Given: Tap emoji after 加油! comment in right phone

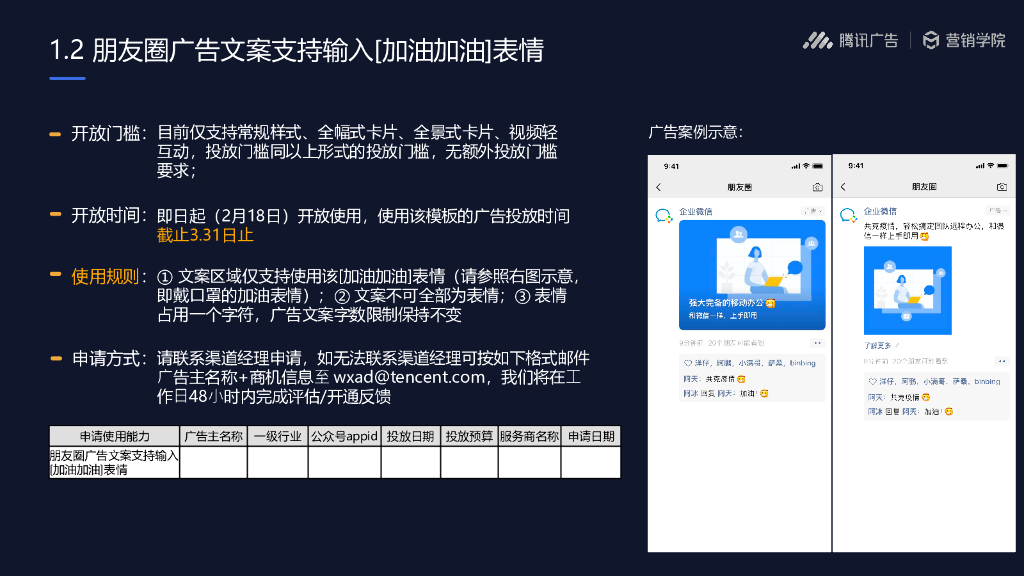Looking at the screenshot, I should click(x=949, y=411).
